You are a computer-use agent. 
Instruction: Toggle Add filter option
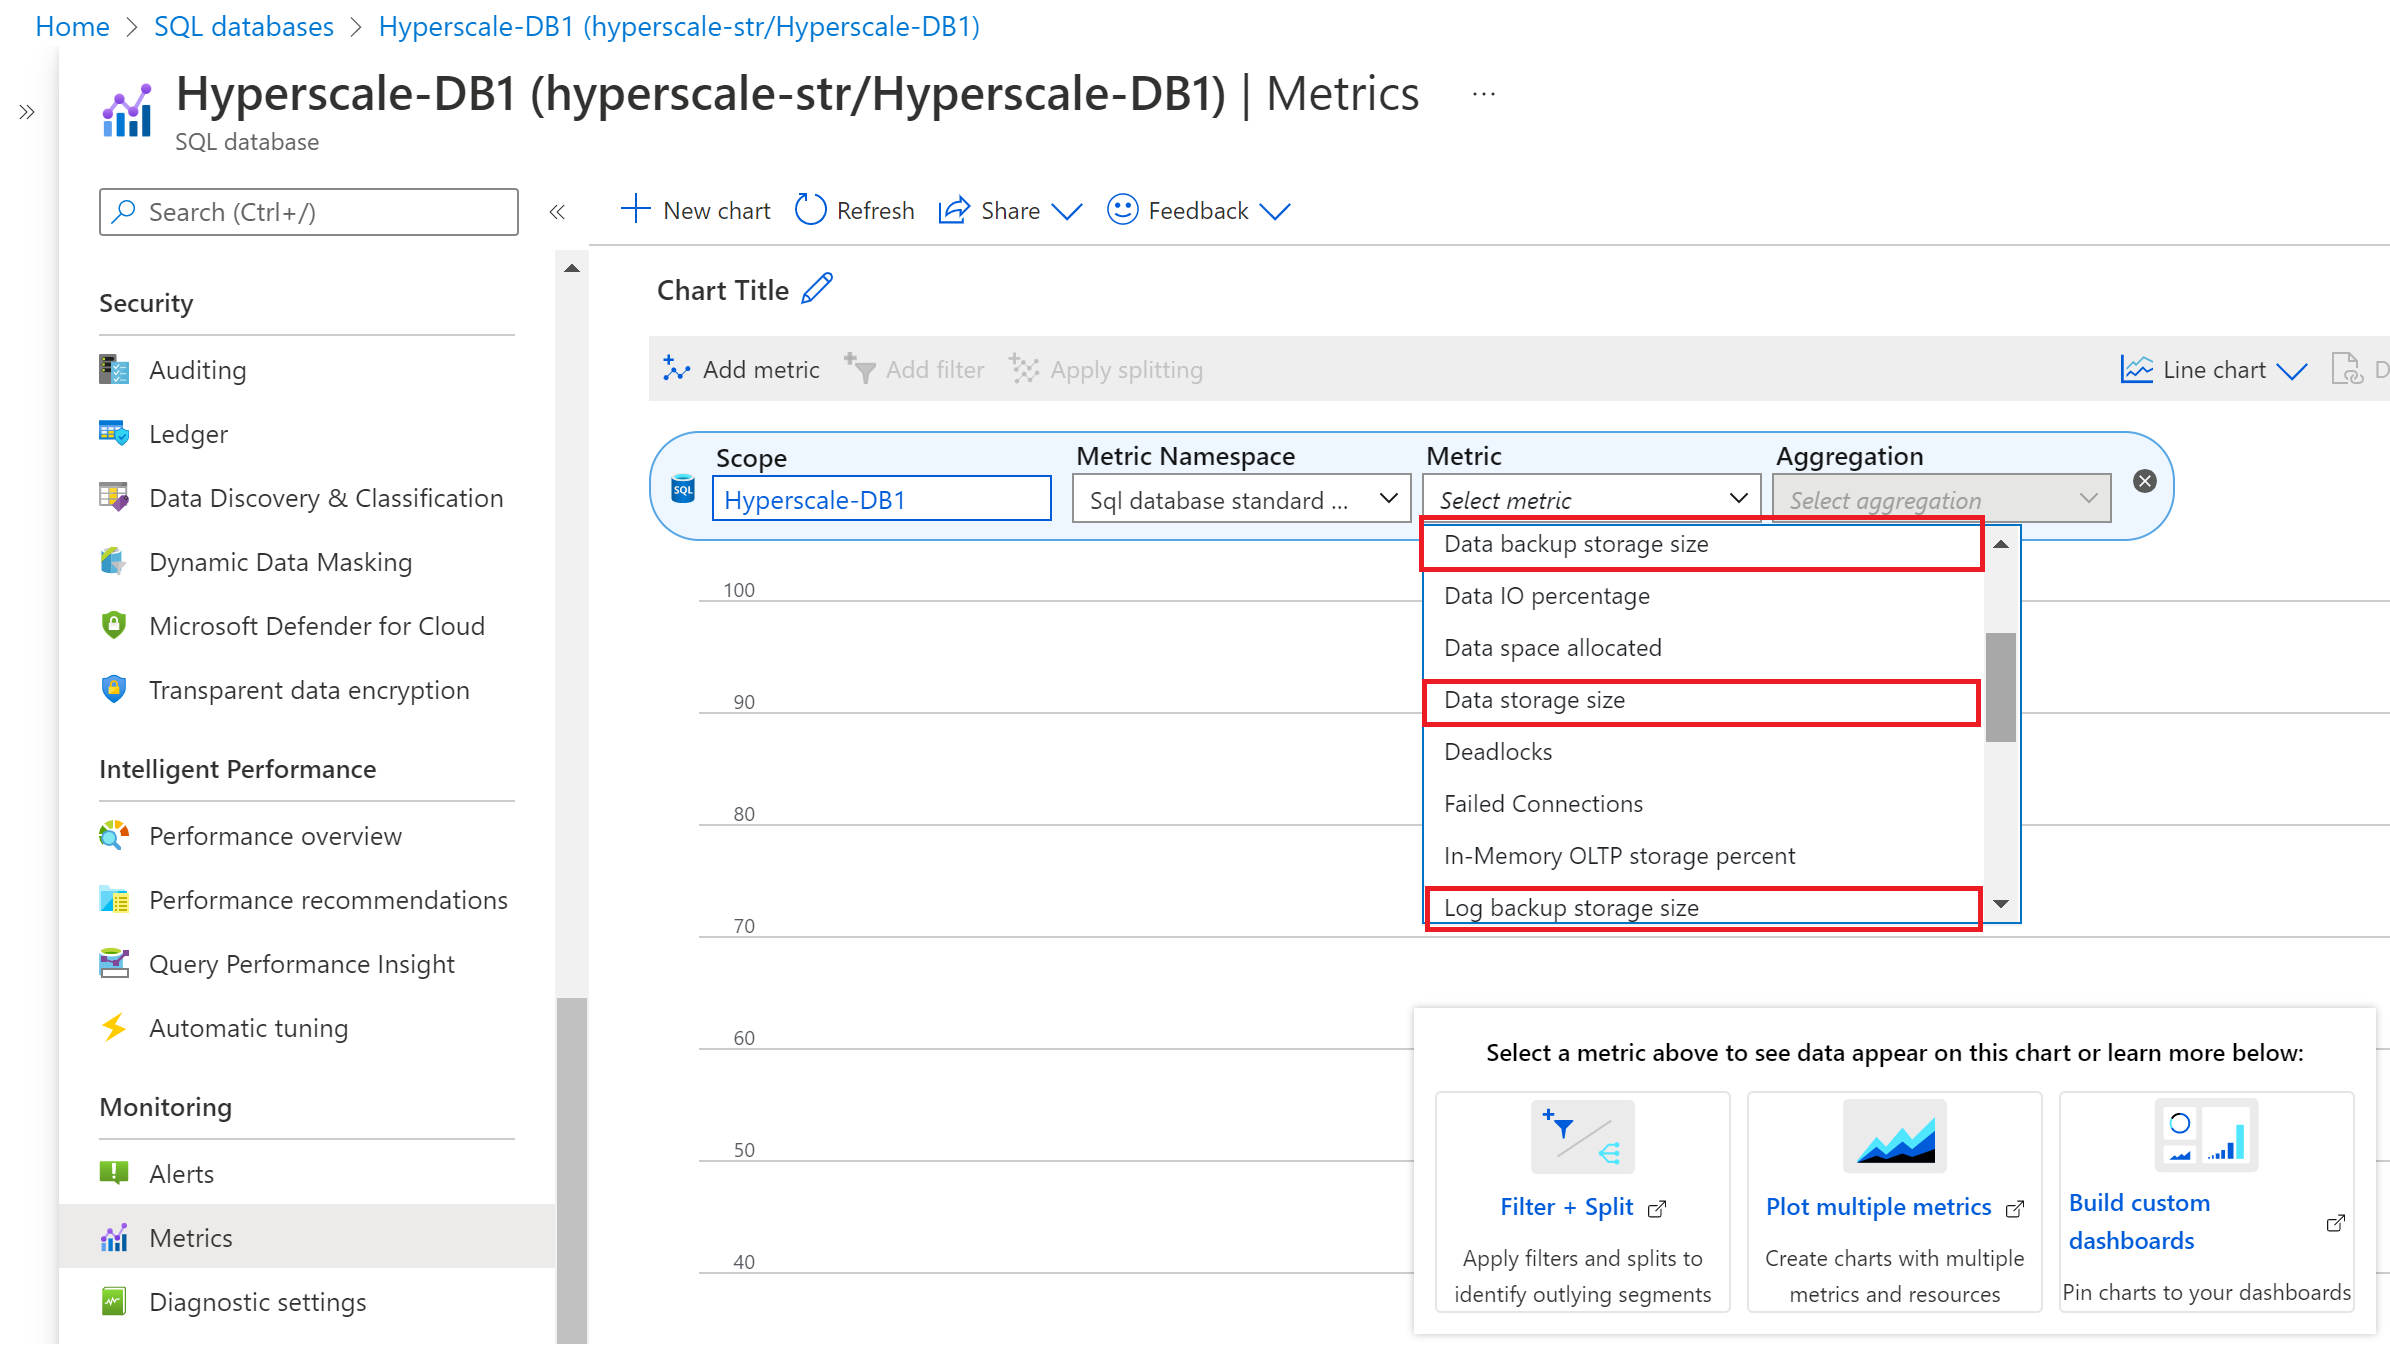pos(913,368)
